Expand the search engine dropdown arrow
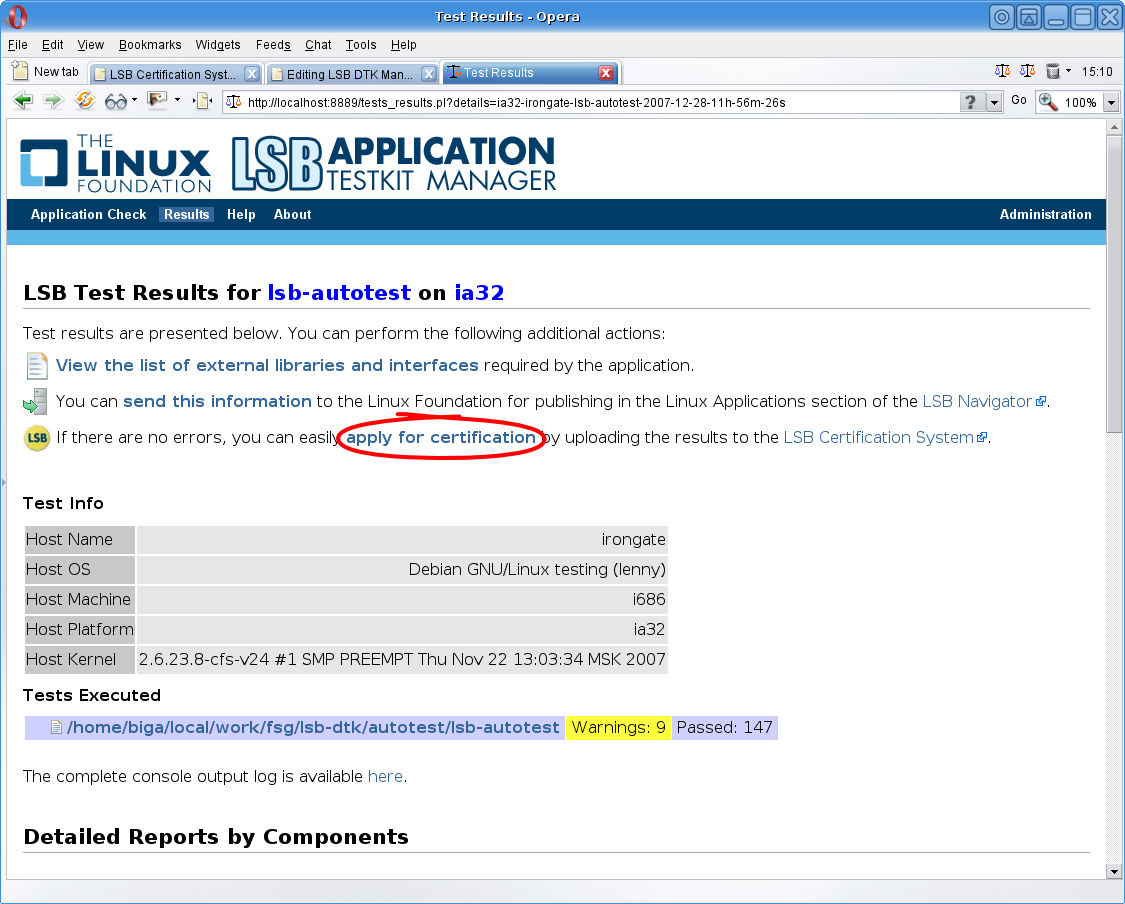 pos(994,103)
